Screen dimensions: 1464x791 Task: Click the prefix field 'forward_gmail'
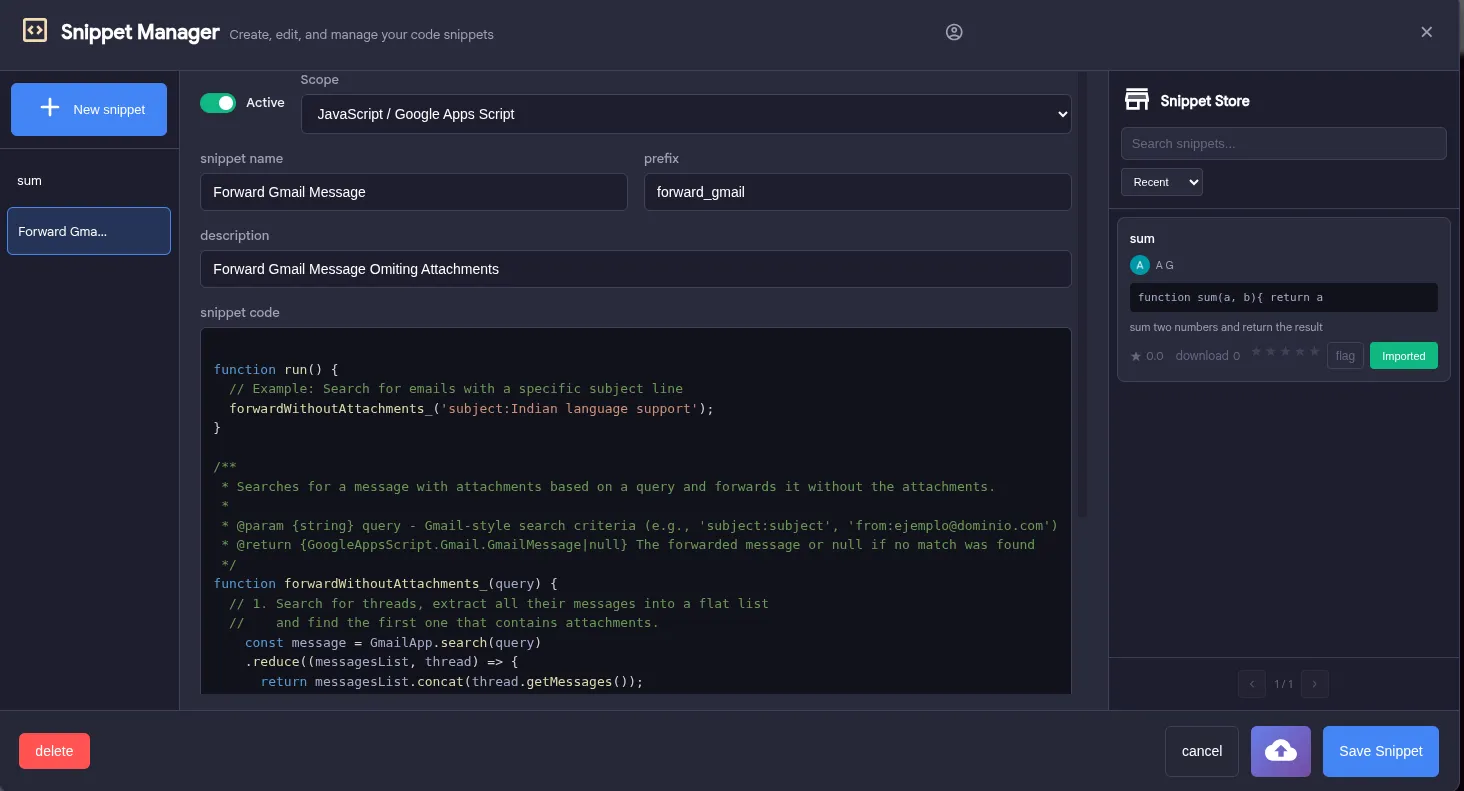click(x=857, y=192)
